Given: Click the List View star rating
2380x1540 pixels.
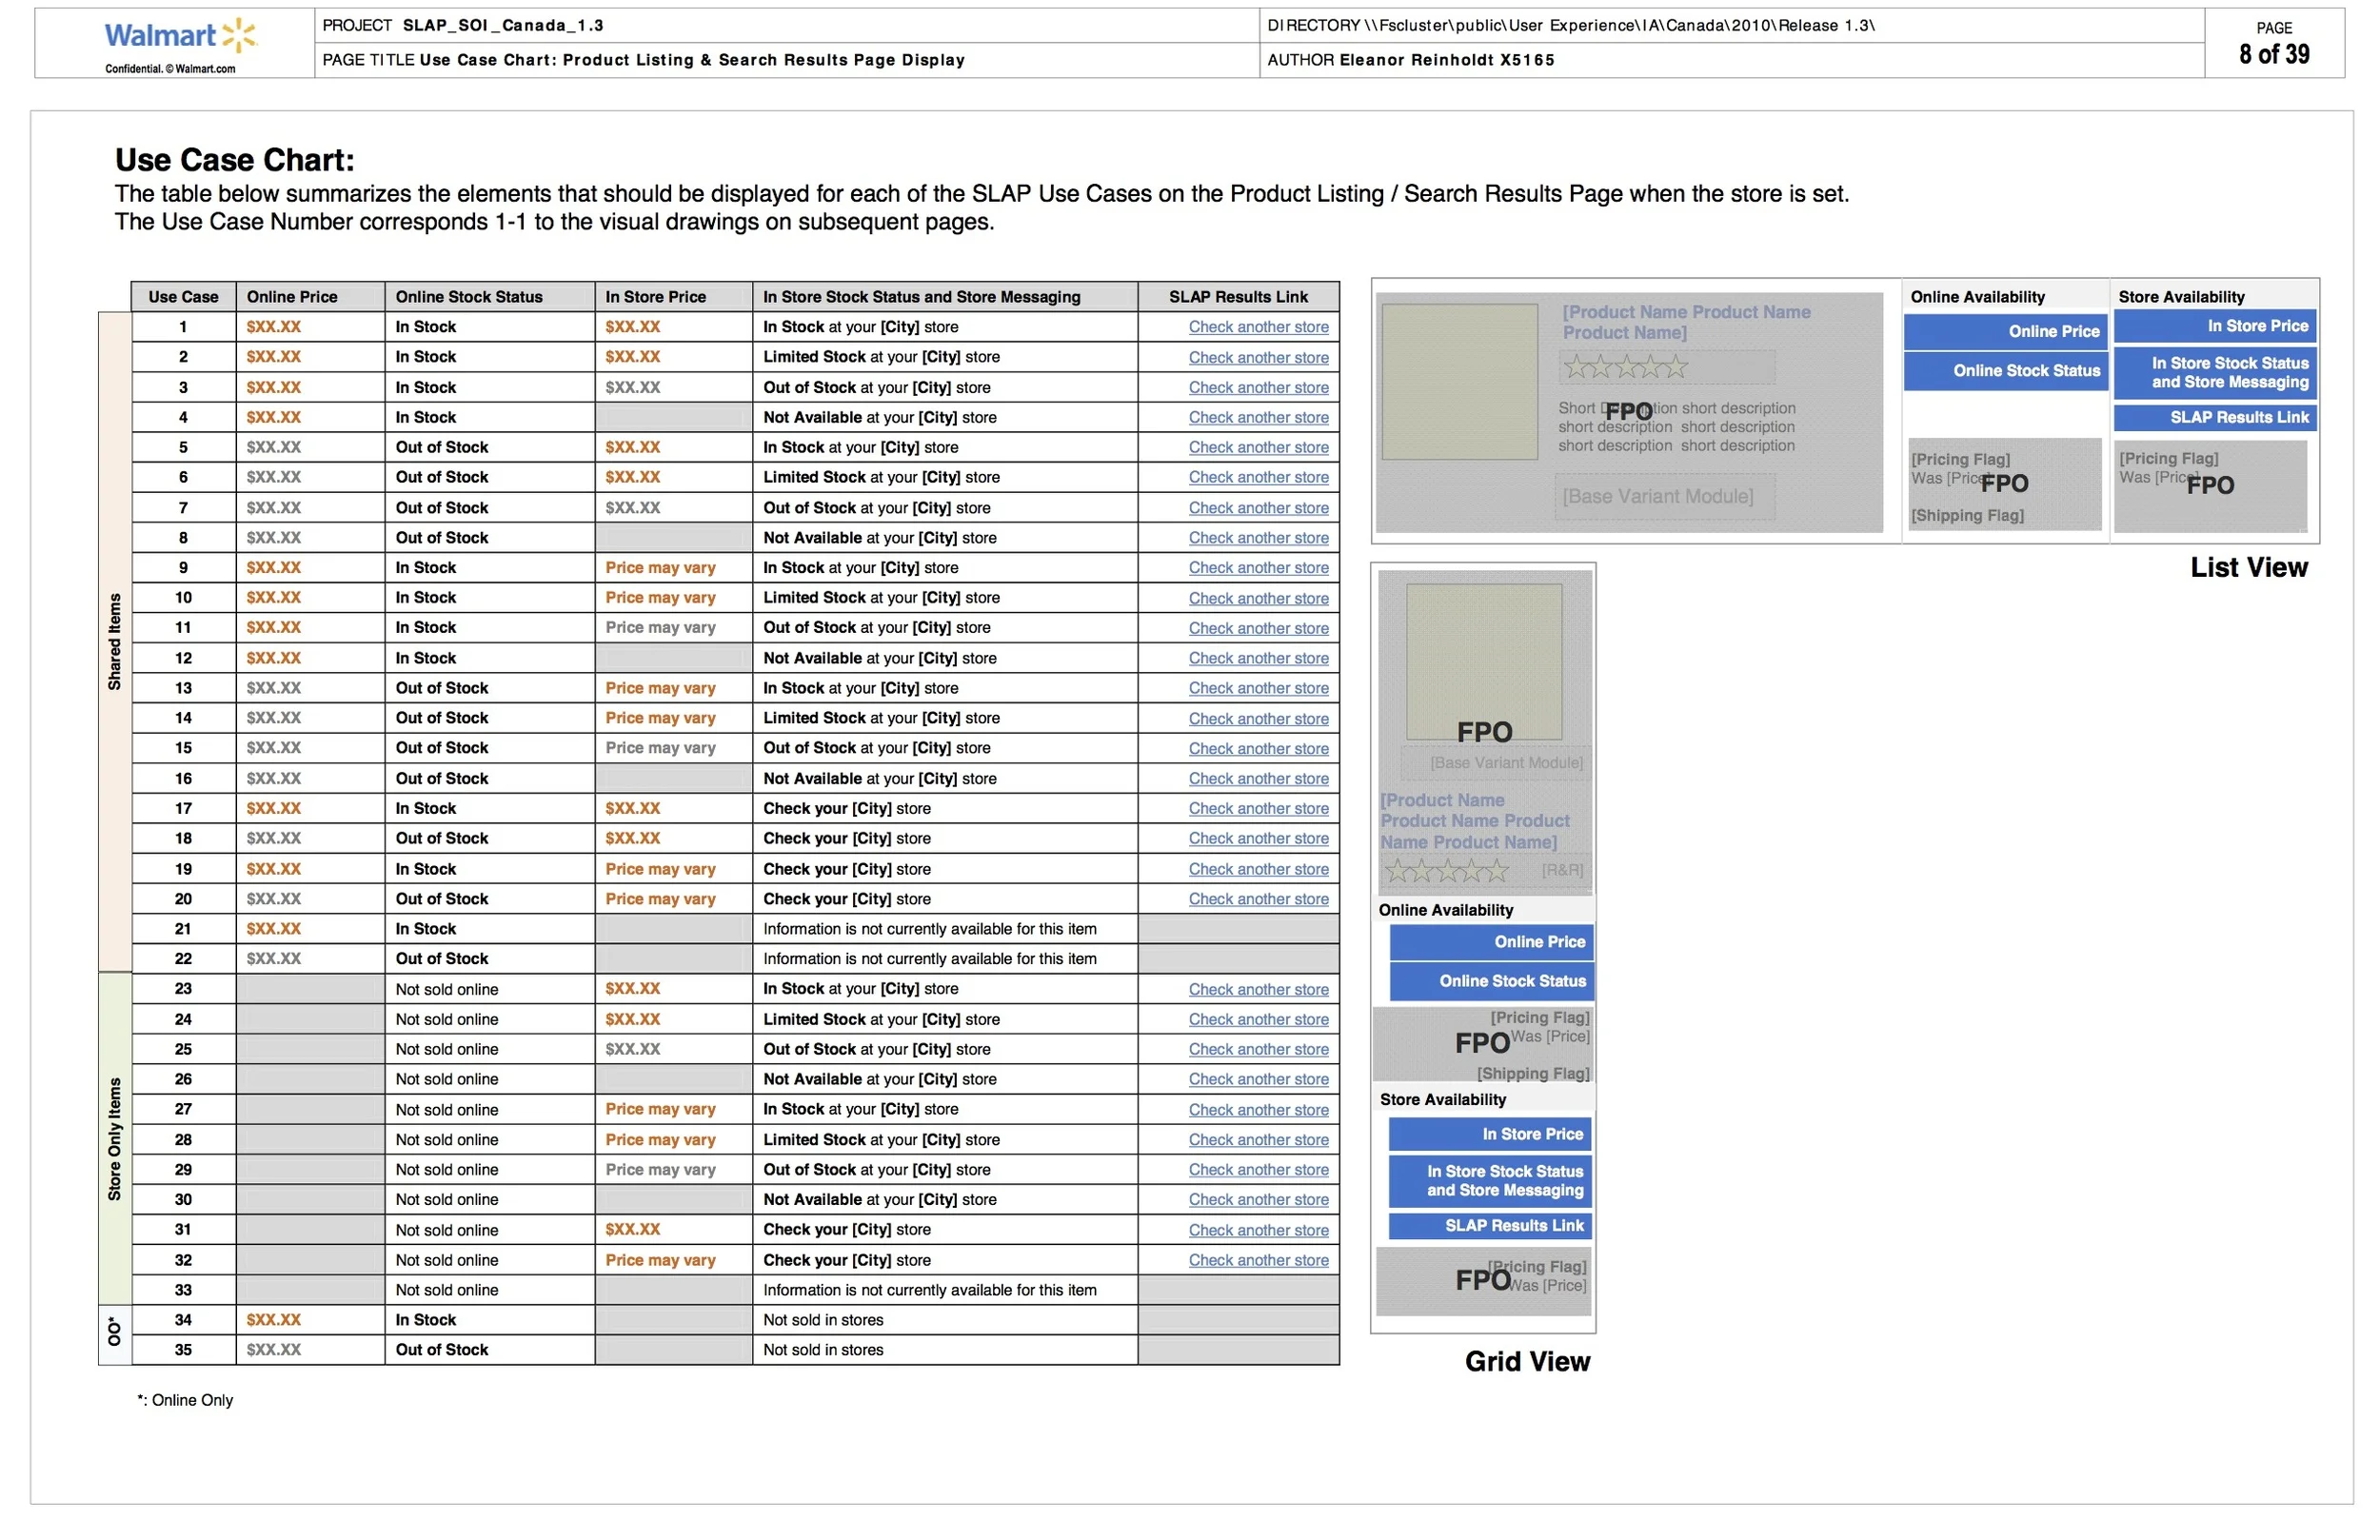Looking at the screenshot, I should tap(1625, 368).
